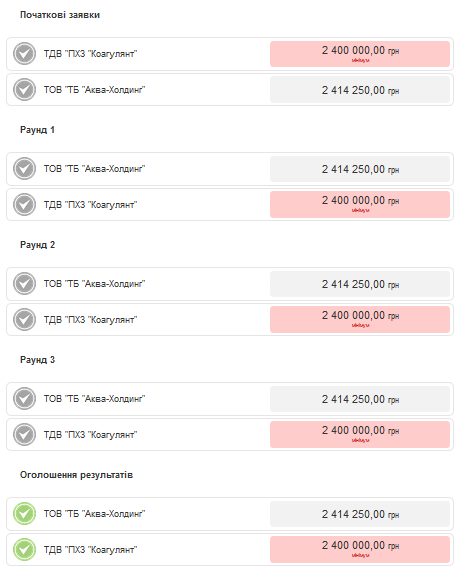Click gray checkmark icon for Коагулянт in Початкові заявки
Screen dimensions: 460x575
24,54
